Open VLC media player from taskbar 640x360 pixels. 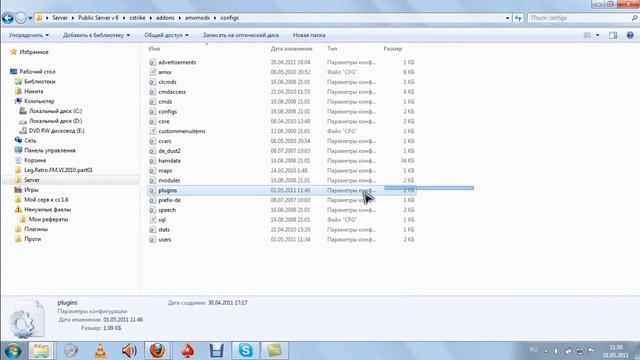click(100, 351)
